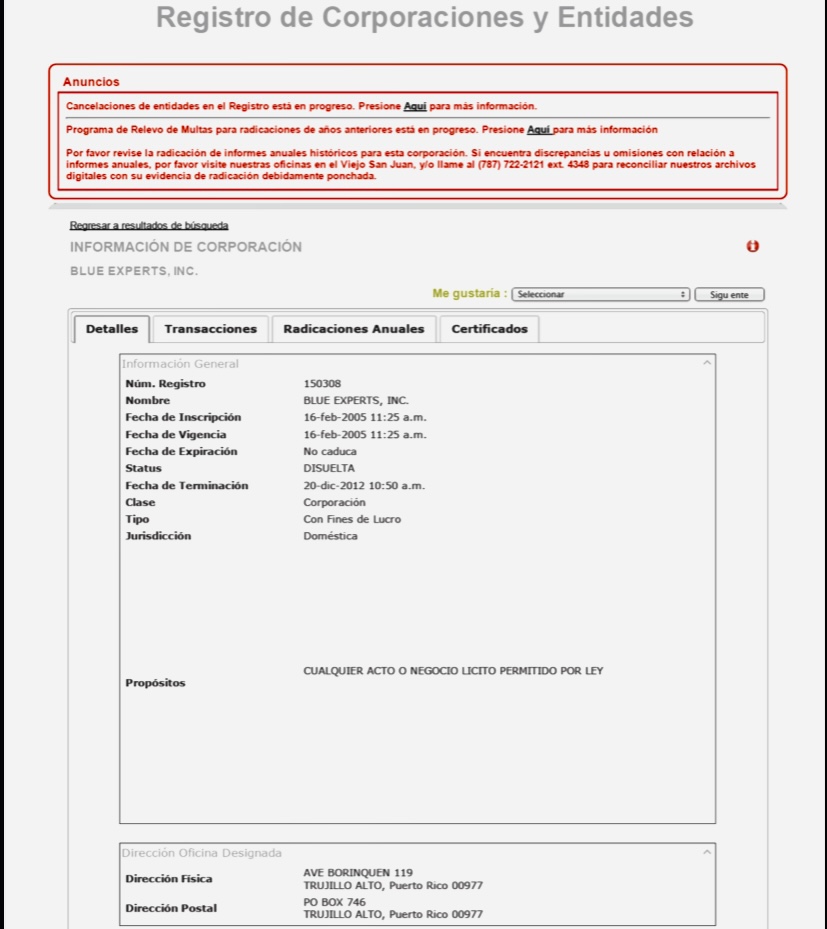Click the AVE BORINQUEN 119 physical address

(x=357, y=872)
